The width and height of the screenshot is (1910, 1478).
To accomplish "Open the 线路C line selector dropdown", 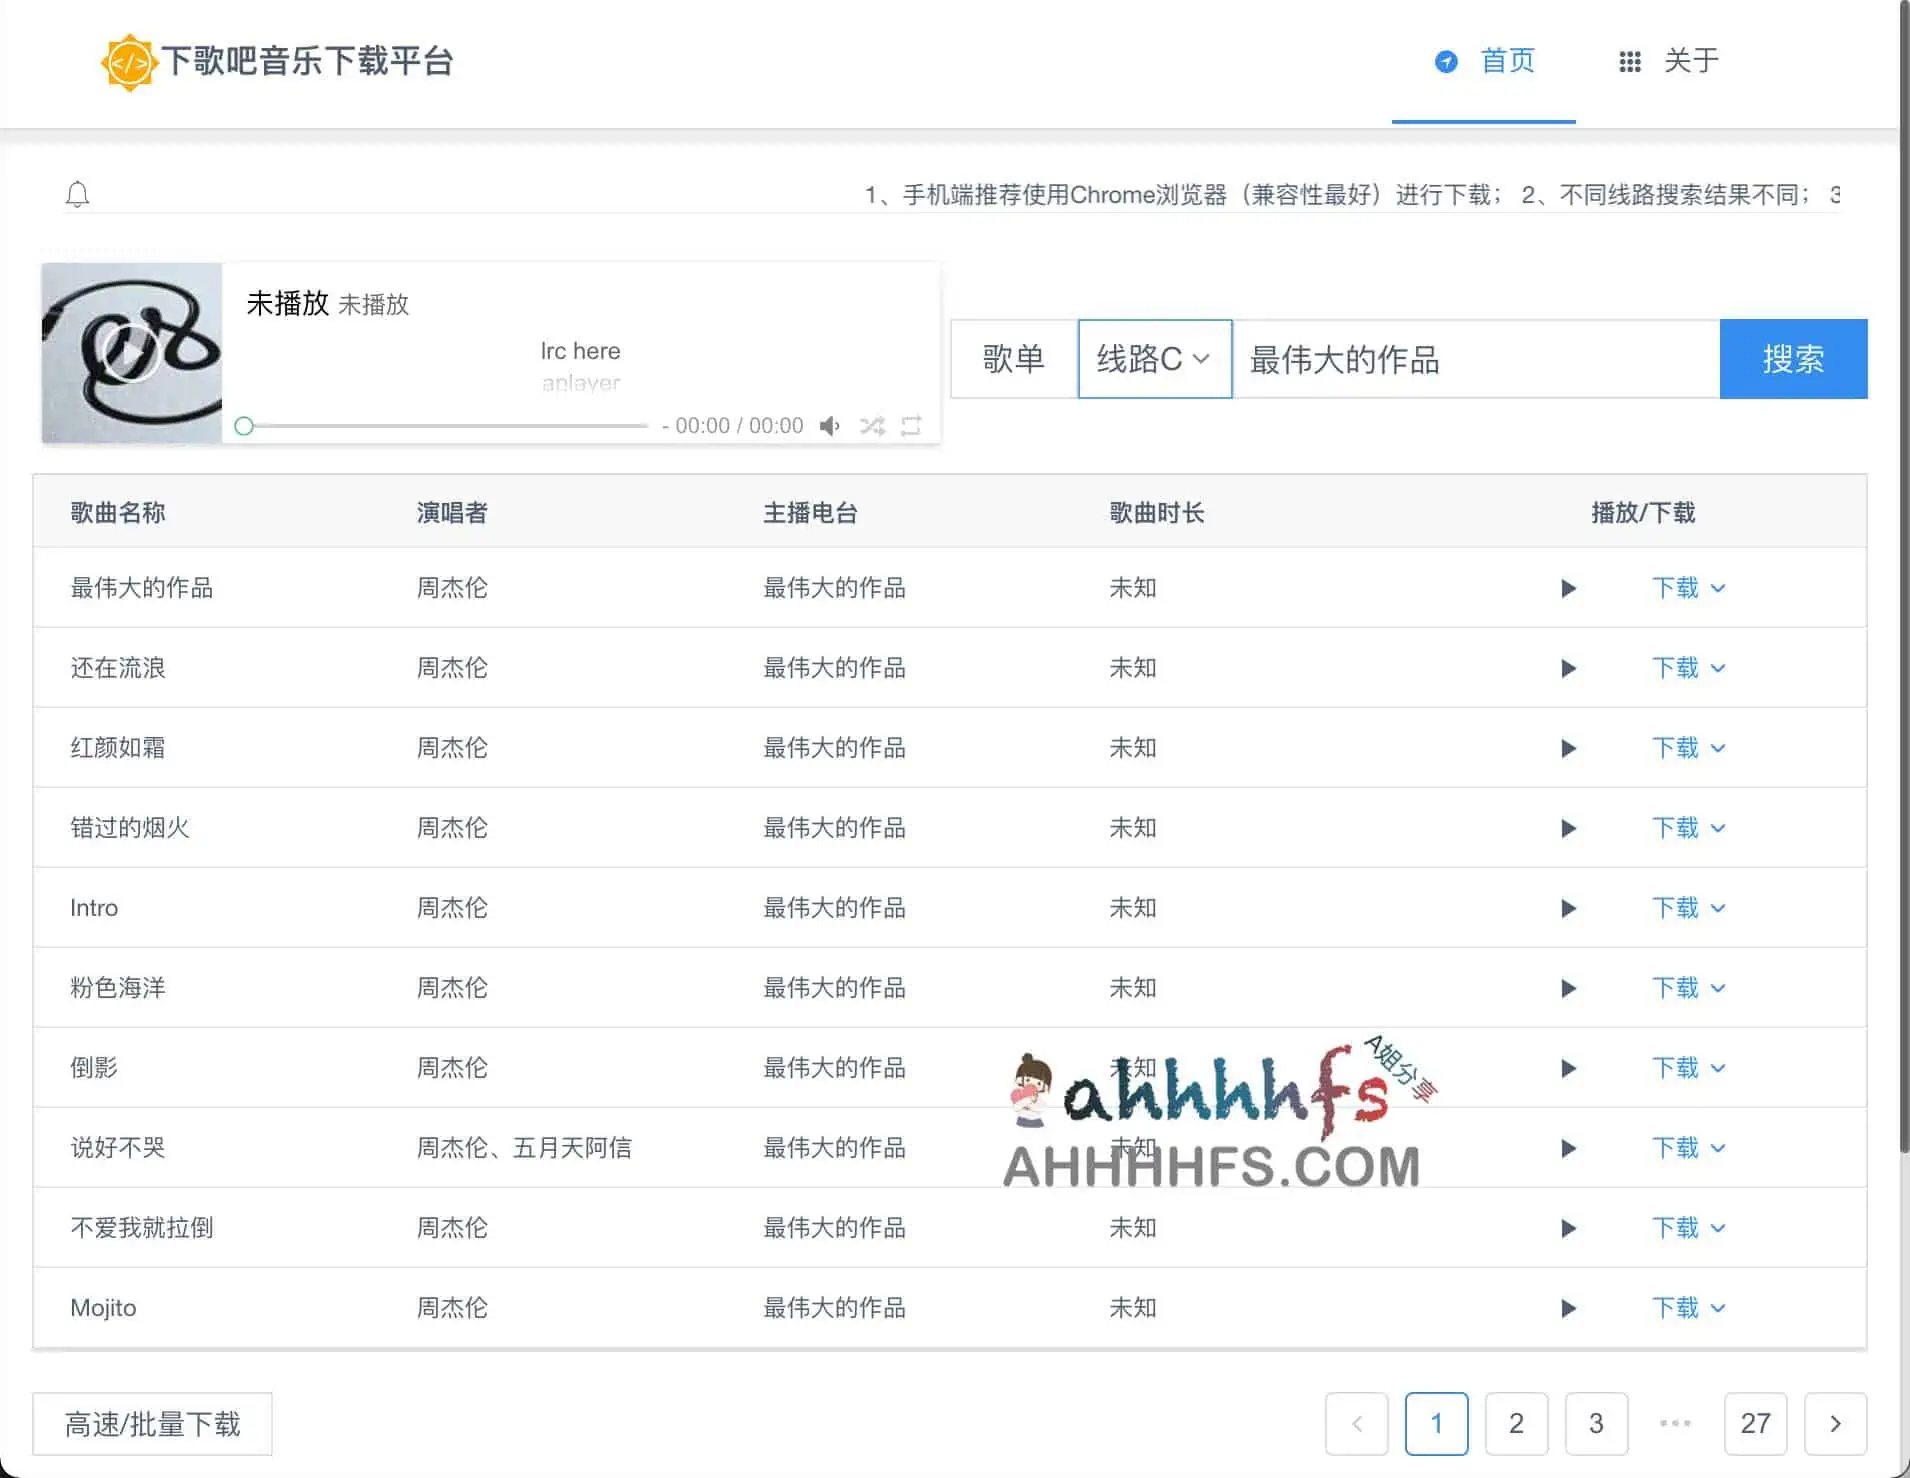I will tap(1154, 359).
